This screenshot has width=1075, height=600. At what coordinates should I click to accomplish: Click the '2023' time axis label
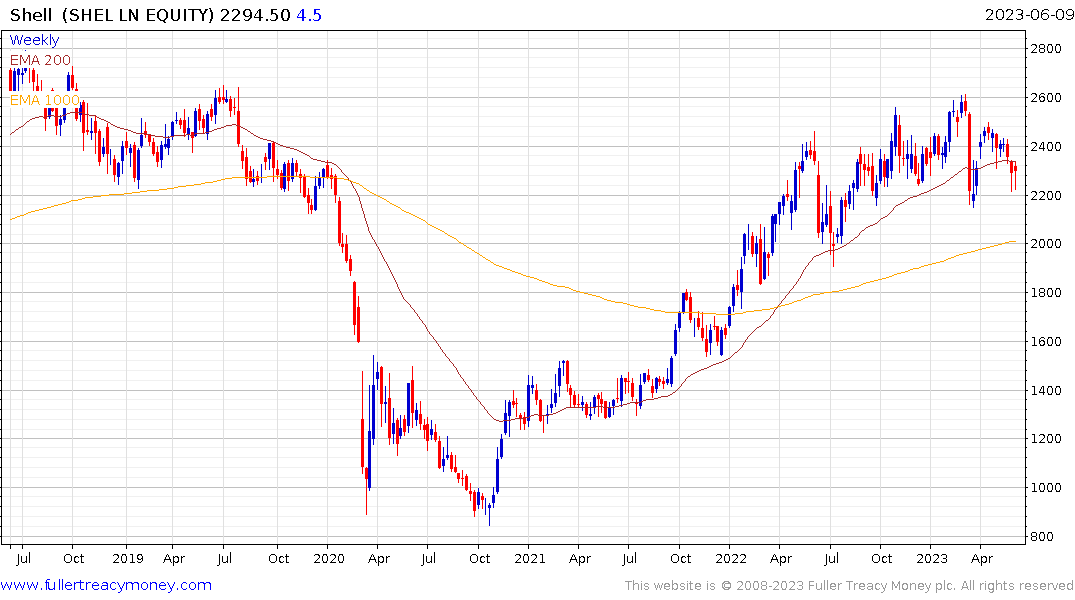coord(932,558)
